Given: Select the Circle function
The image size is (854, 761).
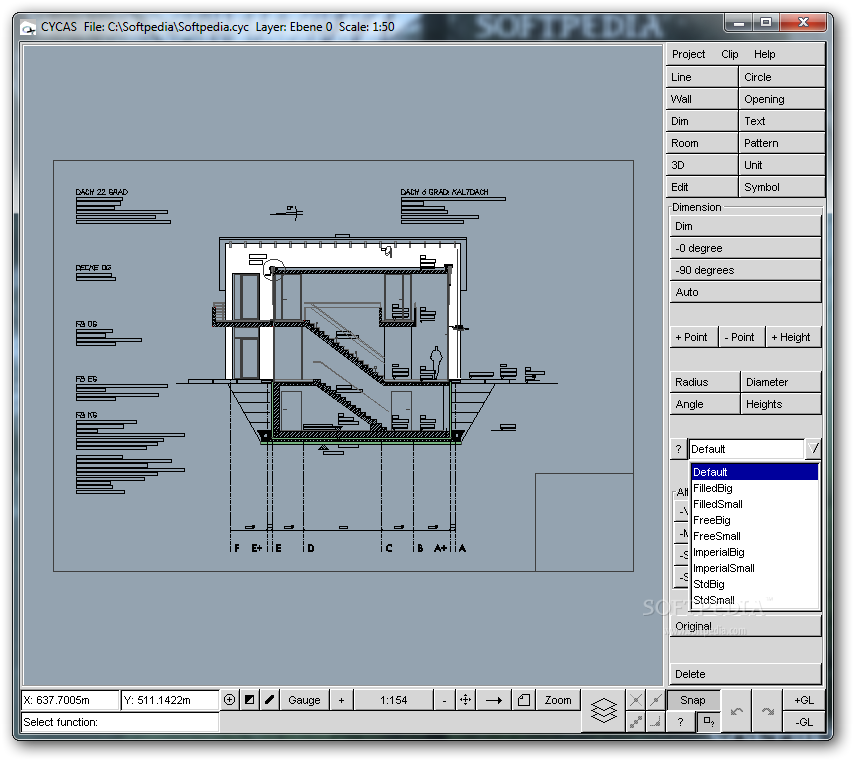Looking at the screenshot, I should click(x=782, y=77).
